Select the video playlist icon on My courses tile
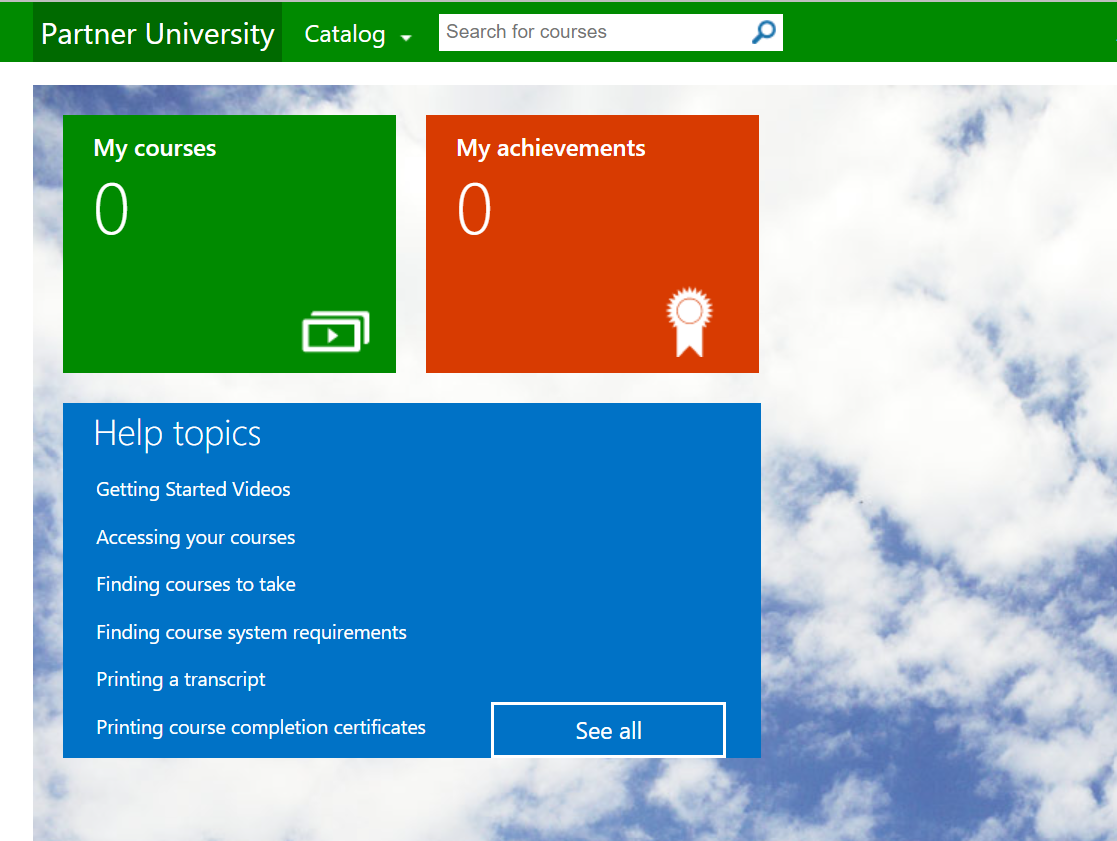 335,331
